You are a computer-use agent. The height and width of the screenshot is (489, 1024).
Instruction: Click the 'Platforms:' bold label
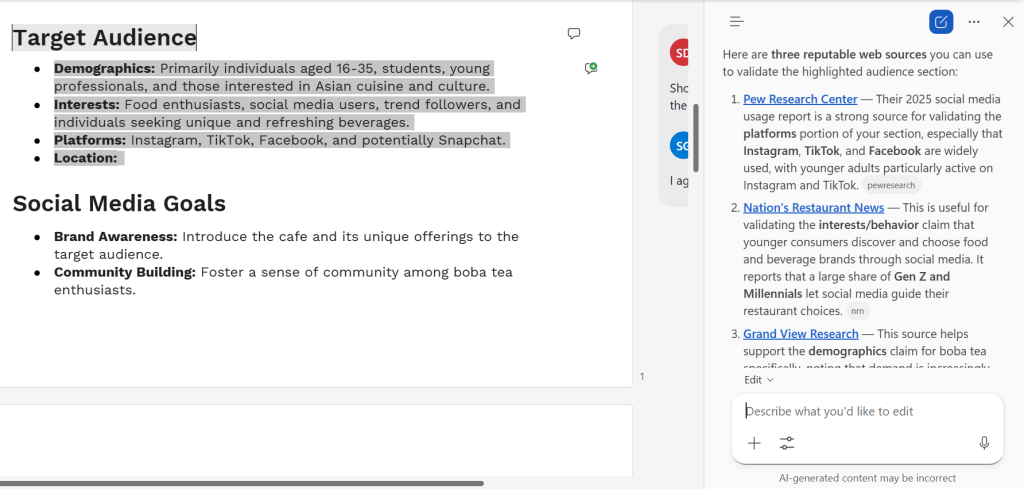tap(90, 140)
